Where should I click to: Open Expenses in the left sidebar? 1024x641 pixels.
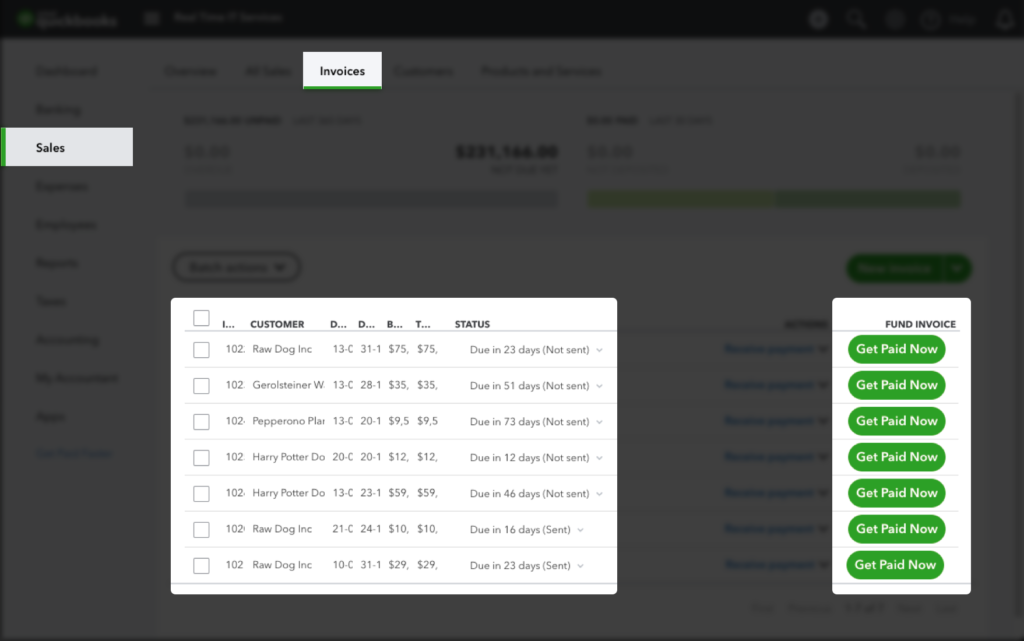click(61, 186)
